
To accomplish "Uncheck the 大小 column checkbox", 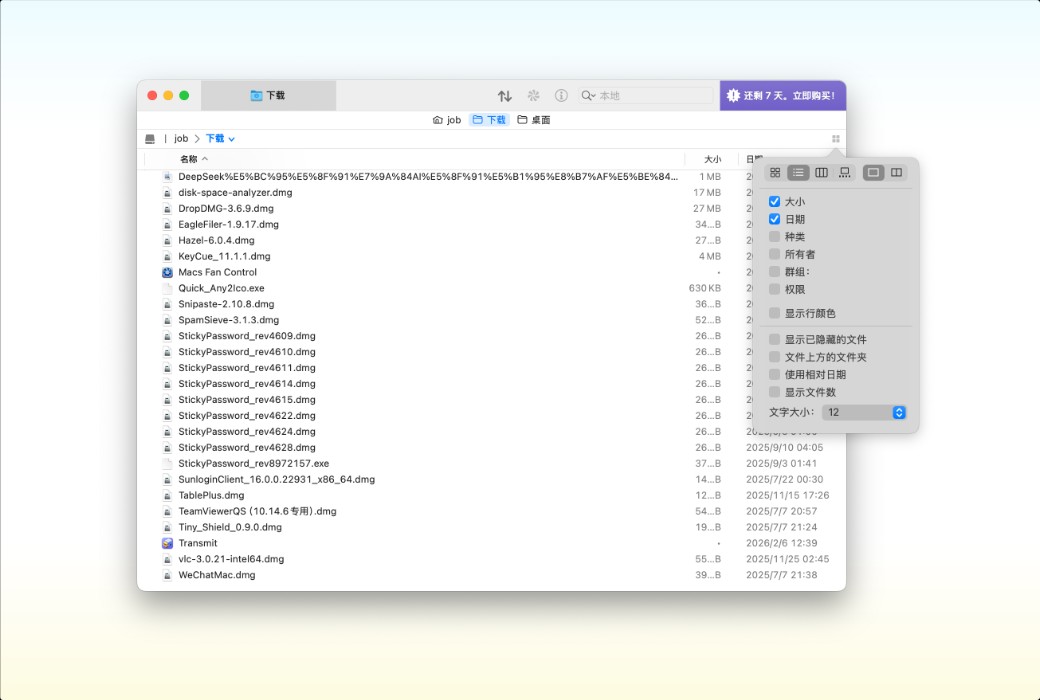I will pyautogui.click(x=773, y=201).
